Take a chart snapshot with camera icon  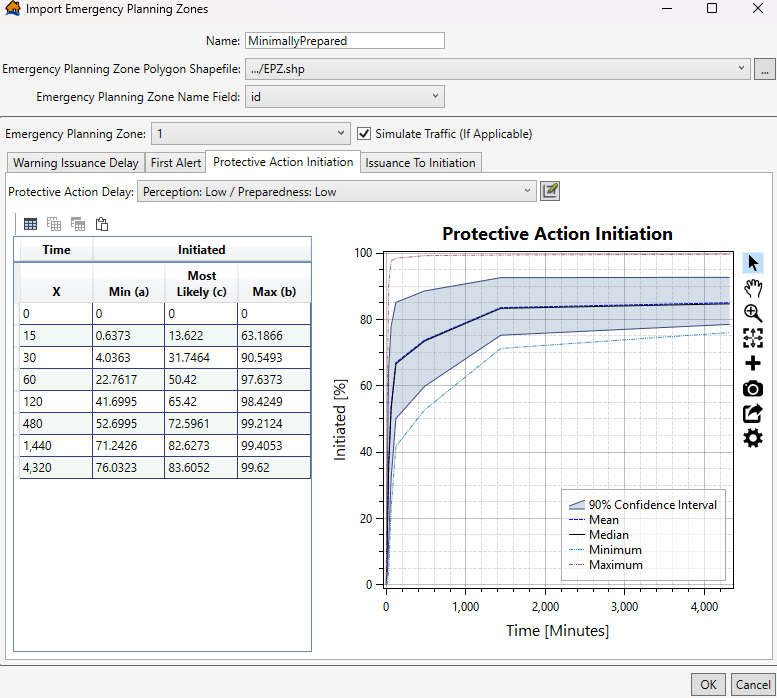point(753,388)
